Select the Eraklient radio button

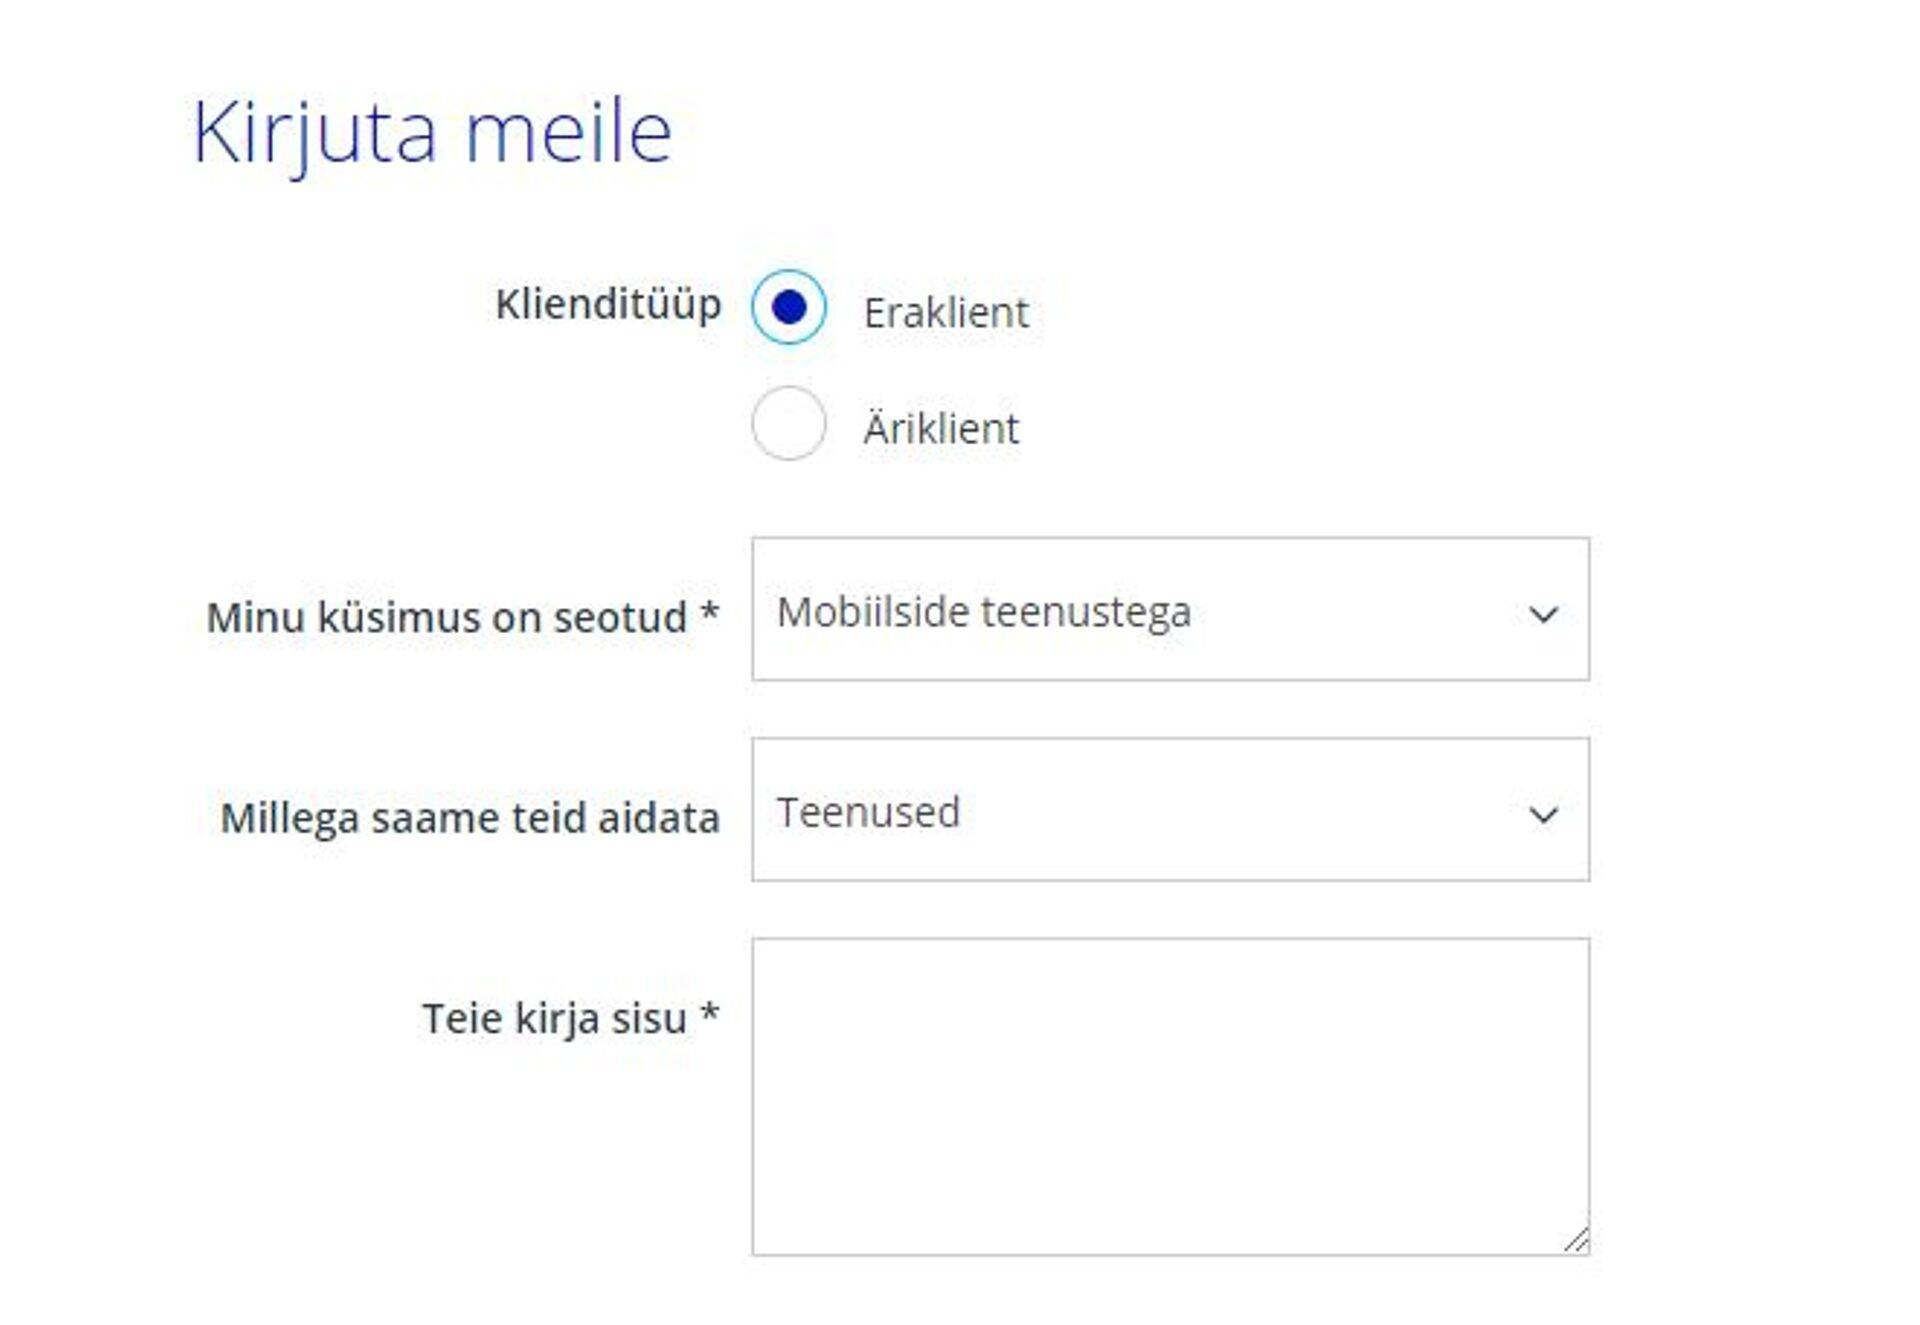[789, 307]
